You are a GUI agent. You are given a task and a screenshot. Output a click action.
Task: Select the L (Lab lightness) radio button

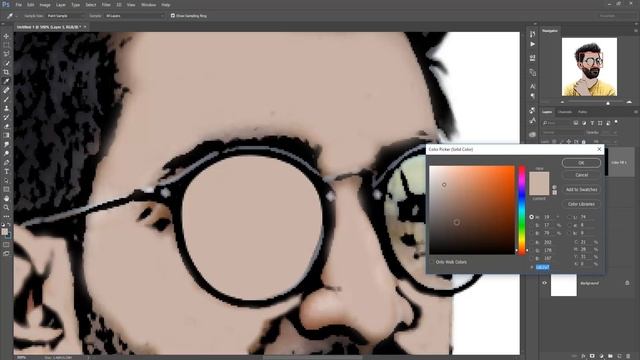pyautogui.click(x=570, y=217)
